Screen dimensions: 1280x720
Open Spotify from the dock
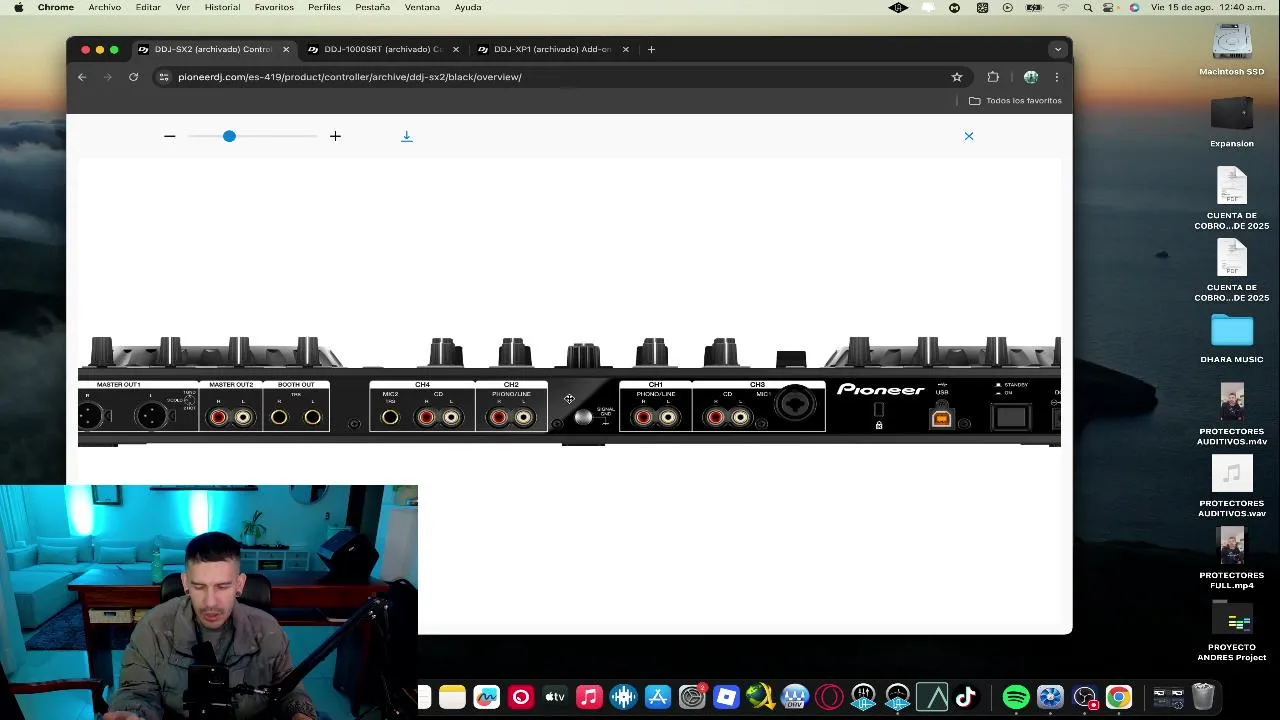[1016, 697]
